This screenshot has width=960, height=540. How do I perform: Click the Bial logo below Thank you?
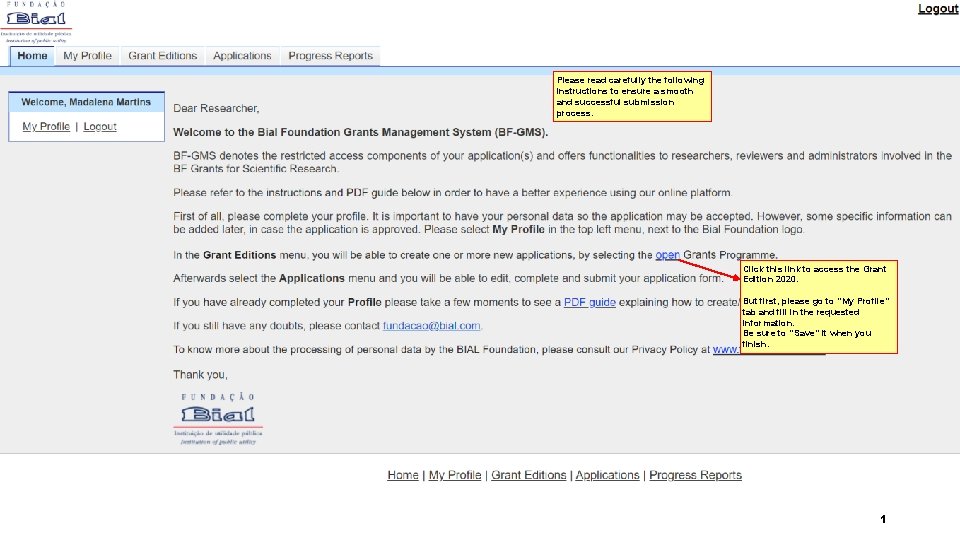click(x=218, y=418)
